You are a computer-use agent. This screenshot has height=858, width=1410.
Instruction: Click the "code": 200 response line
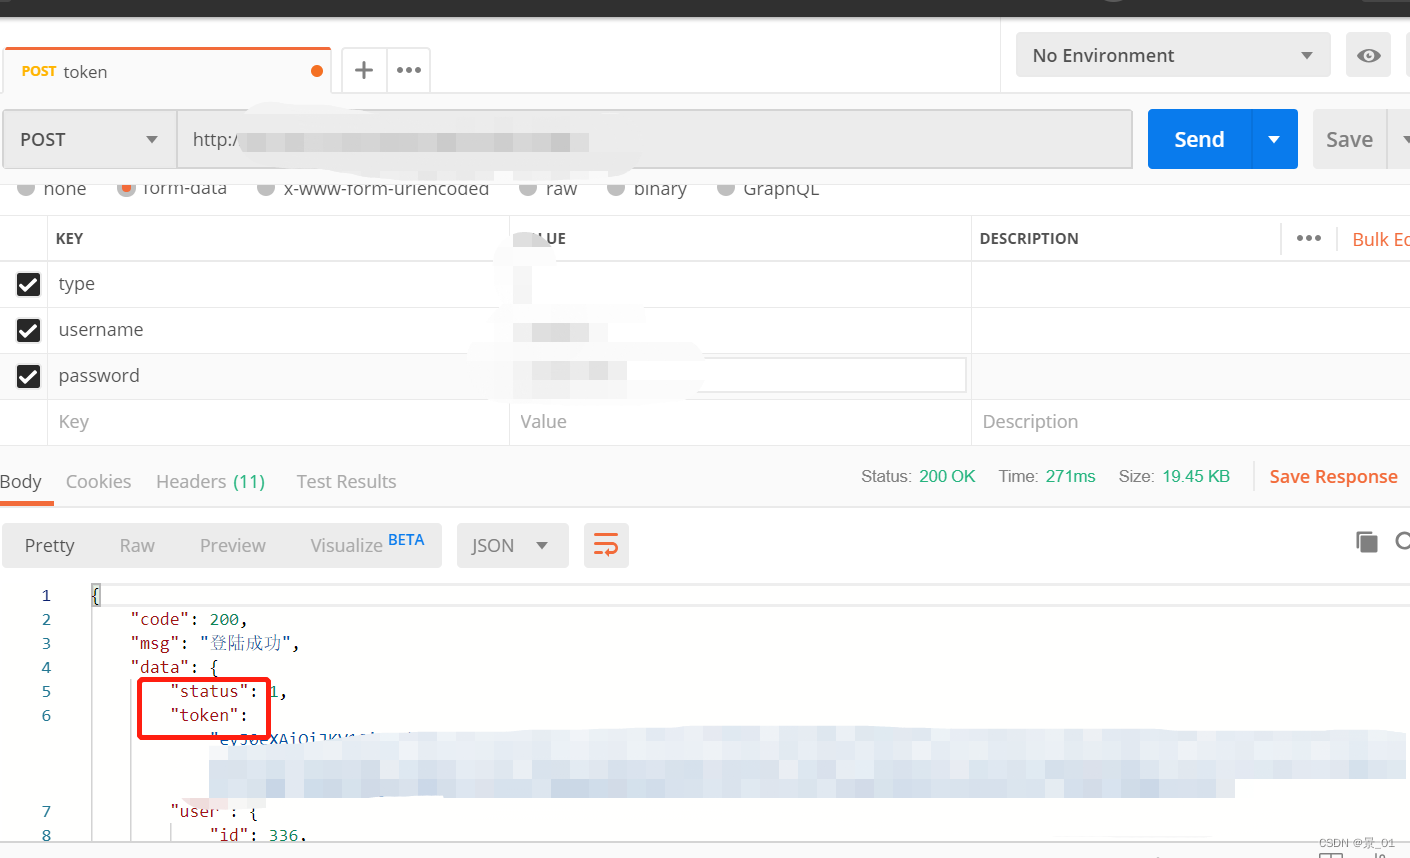tap(188, 619)
